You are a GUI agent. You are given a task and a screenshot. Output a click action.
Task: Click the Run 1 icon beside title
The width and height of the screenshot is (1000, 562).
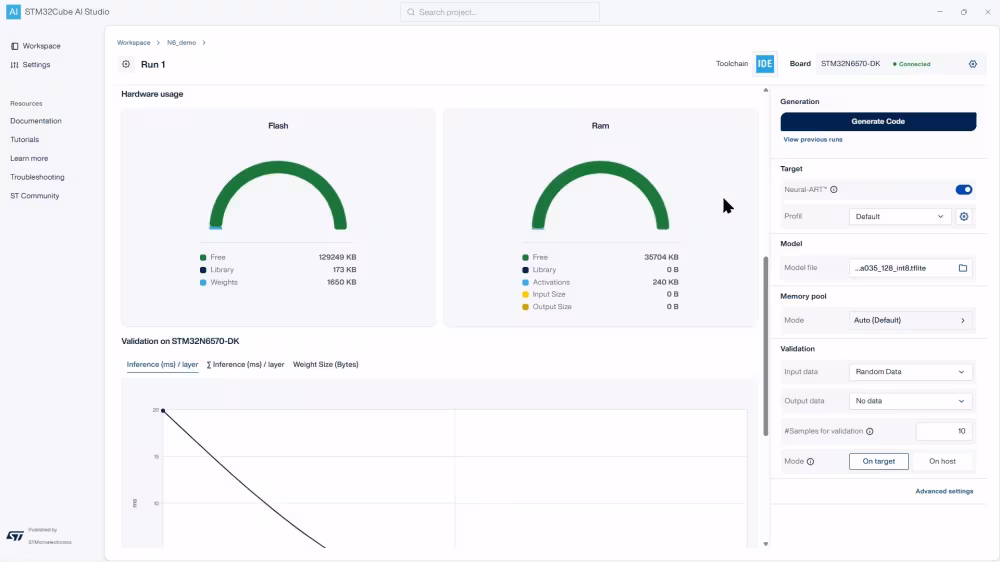tap(126, 64)
